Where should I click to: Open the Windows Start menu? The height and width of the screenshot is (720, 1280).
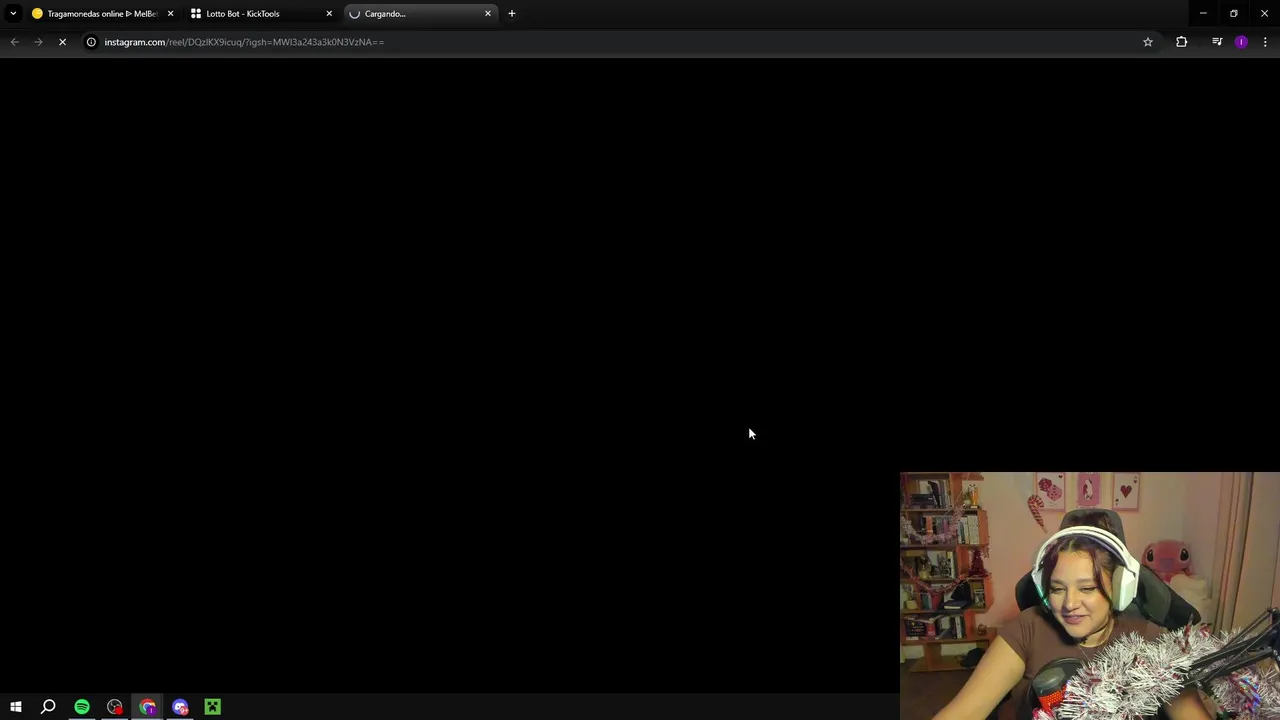16,707
